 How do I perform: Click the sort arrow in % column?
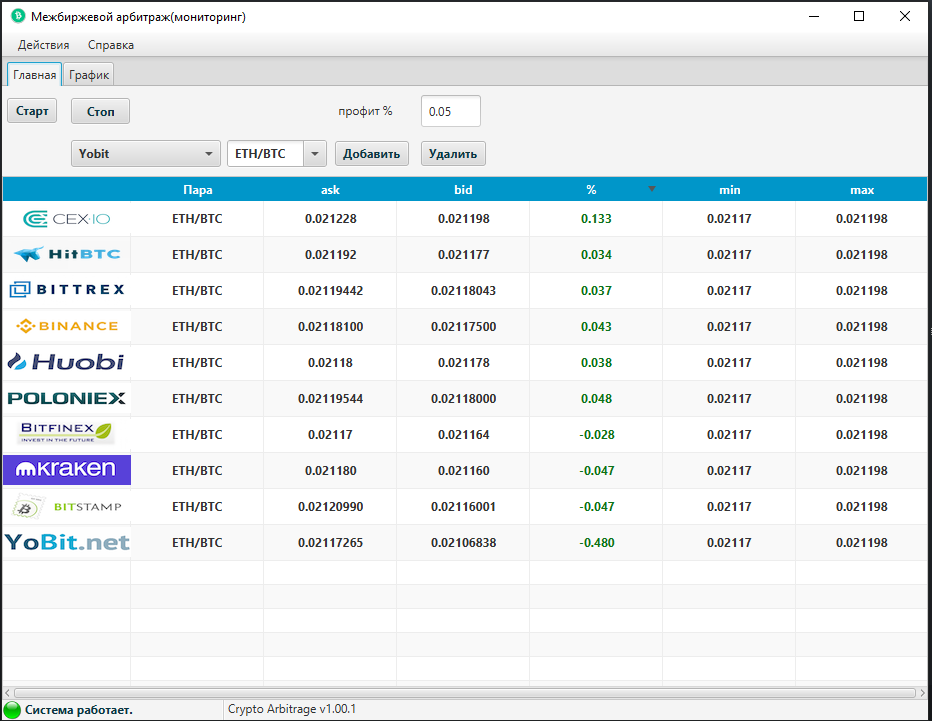(651, 189)
